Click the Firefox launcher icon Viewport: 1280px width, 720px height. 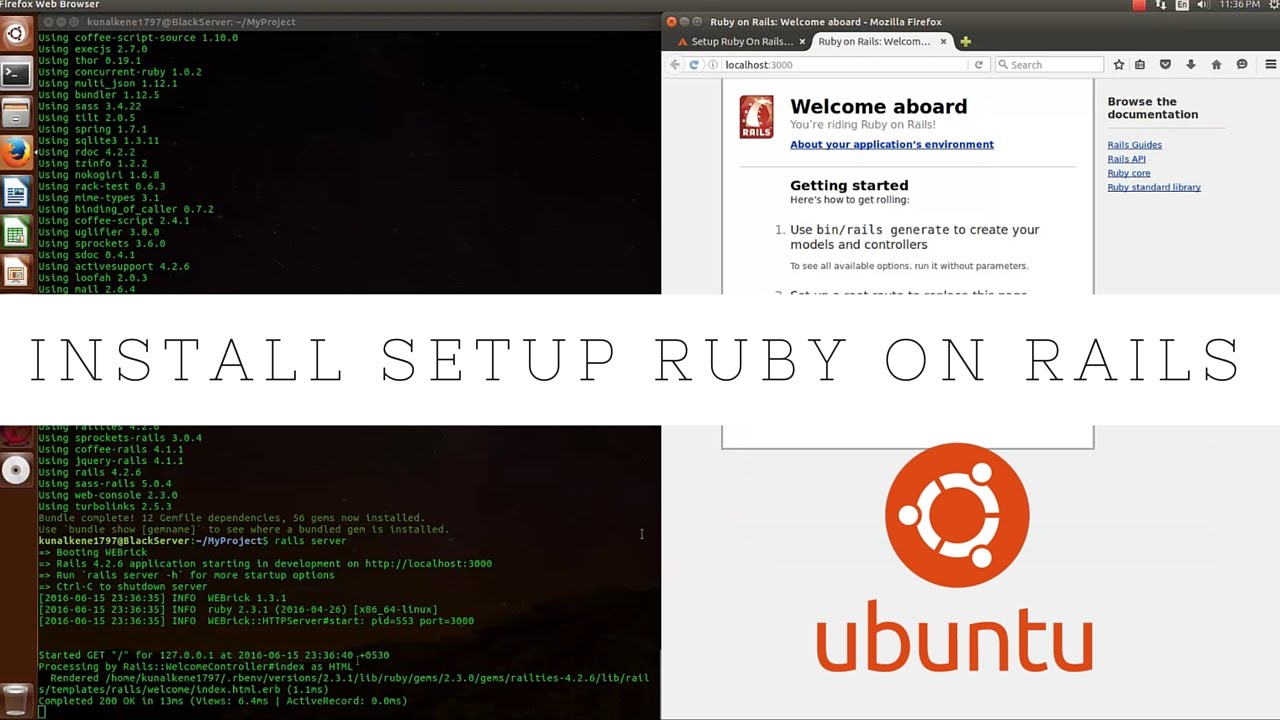pos(16,152)
